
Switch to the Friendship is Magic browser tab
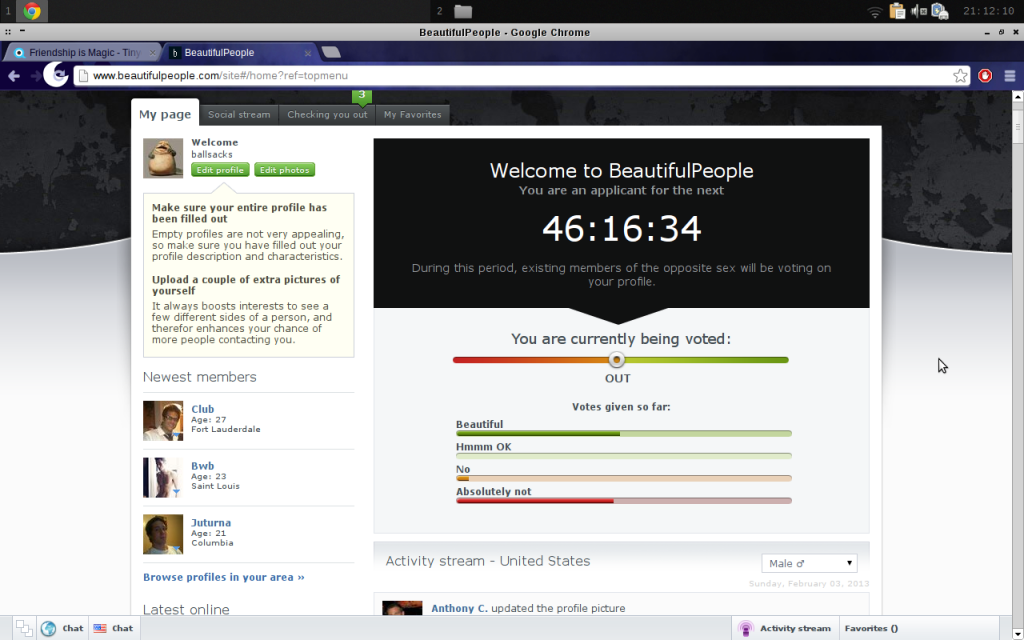click(x=84, y=53)
